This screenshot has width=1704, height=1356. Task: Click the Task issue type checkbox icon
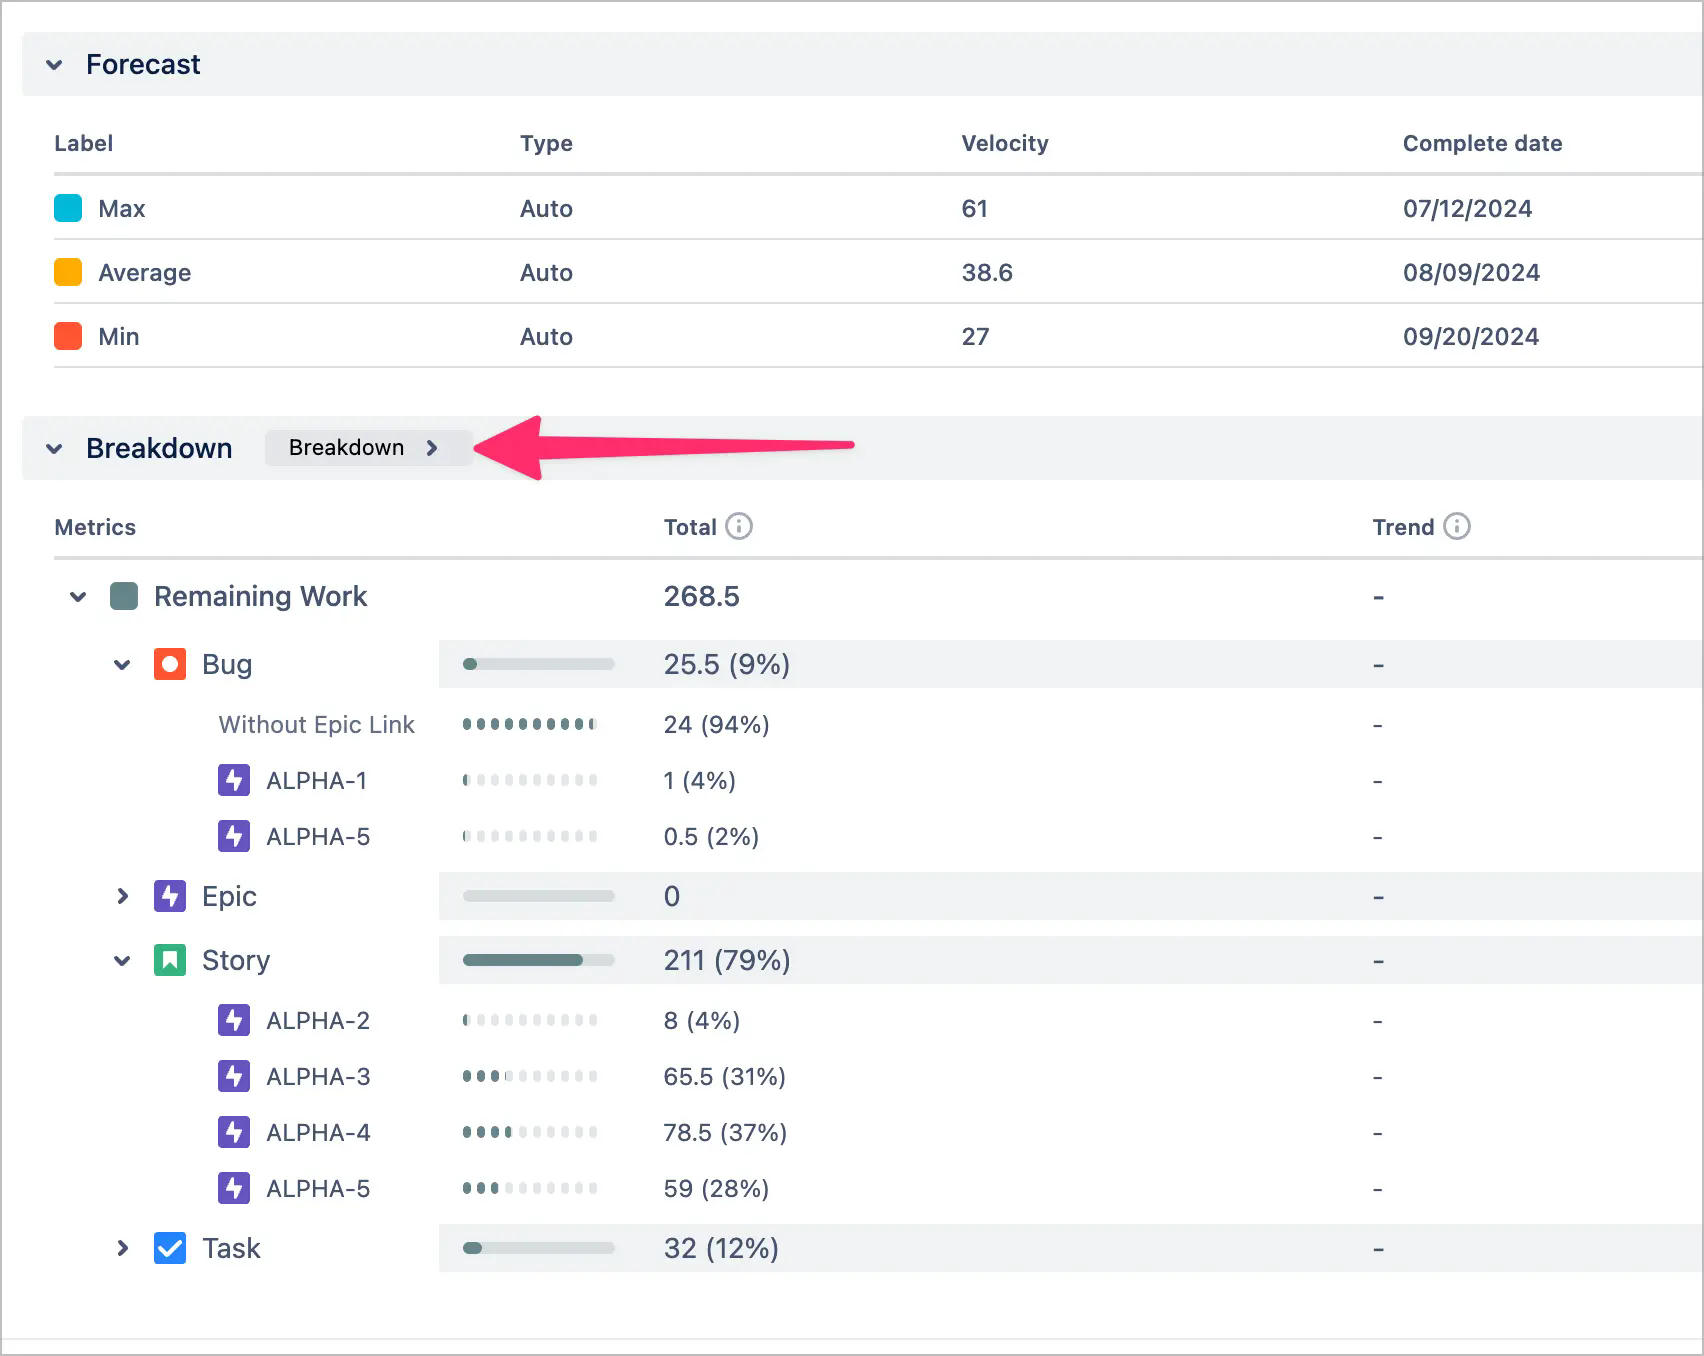click(x=170, y=1248)
